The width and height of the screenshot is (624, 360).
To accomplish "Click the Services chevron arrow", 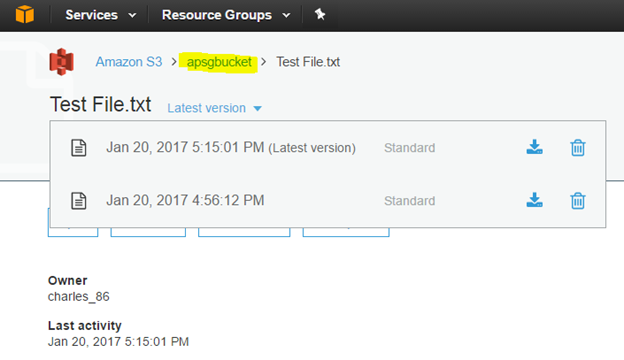I will (133, 16).
